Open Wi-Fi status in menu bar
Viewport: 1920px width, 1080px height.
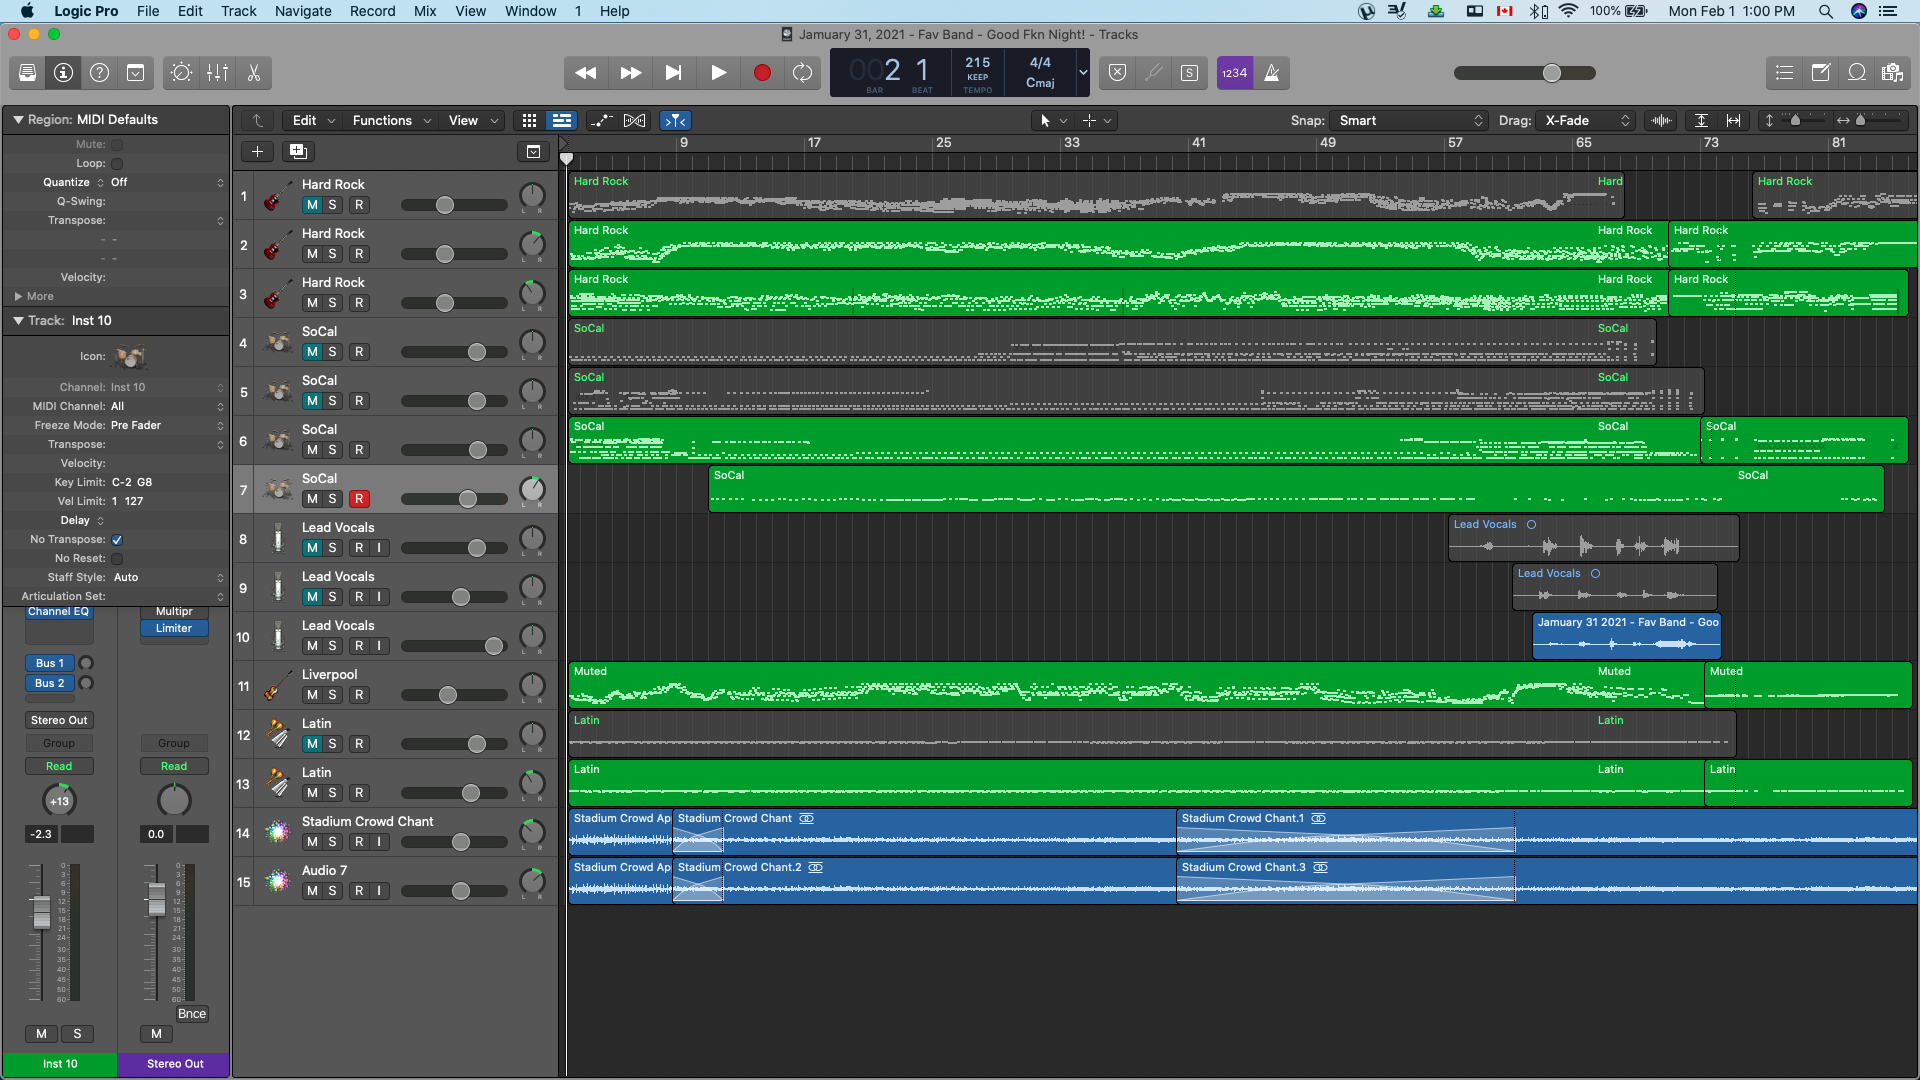(1568, 11)
